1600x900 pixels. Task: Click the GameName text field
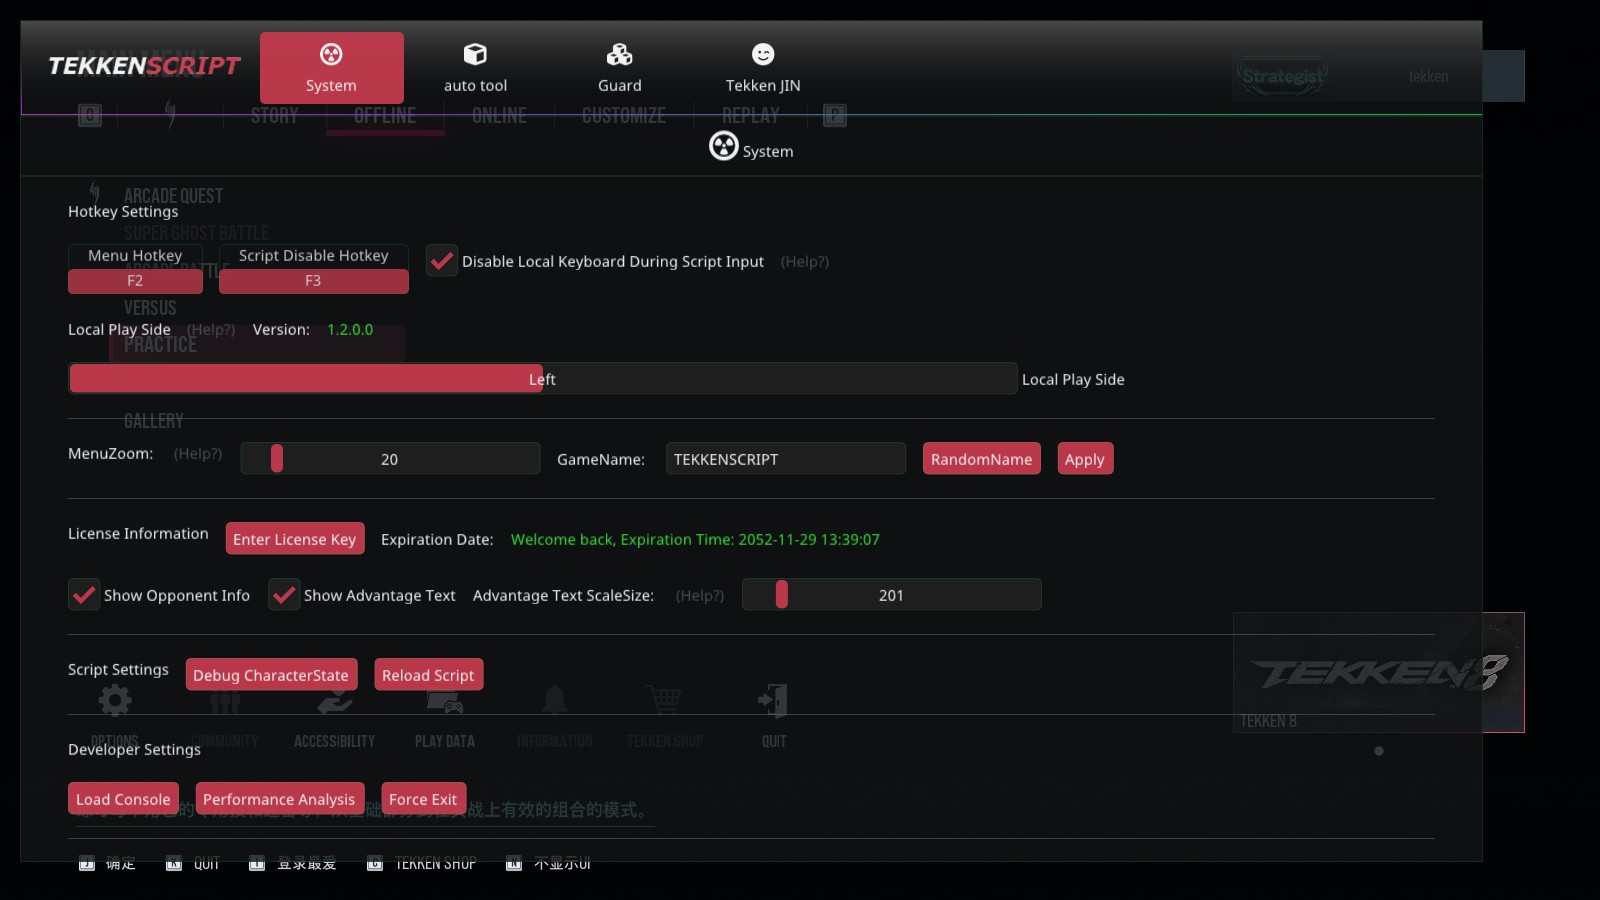click(785, 459)
